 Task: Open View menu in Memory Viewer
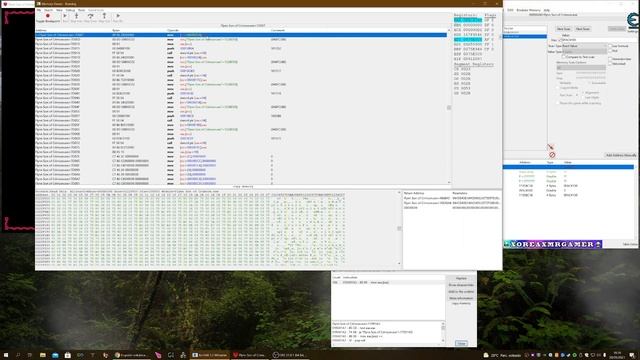59,10
